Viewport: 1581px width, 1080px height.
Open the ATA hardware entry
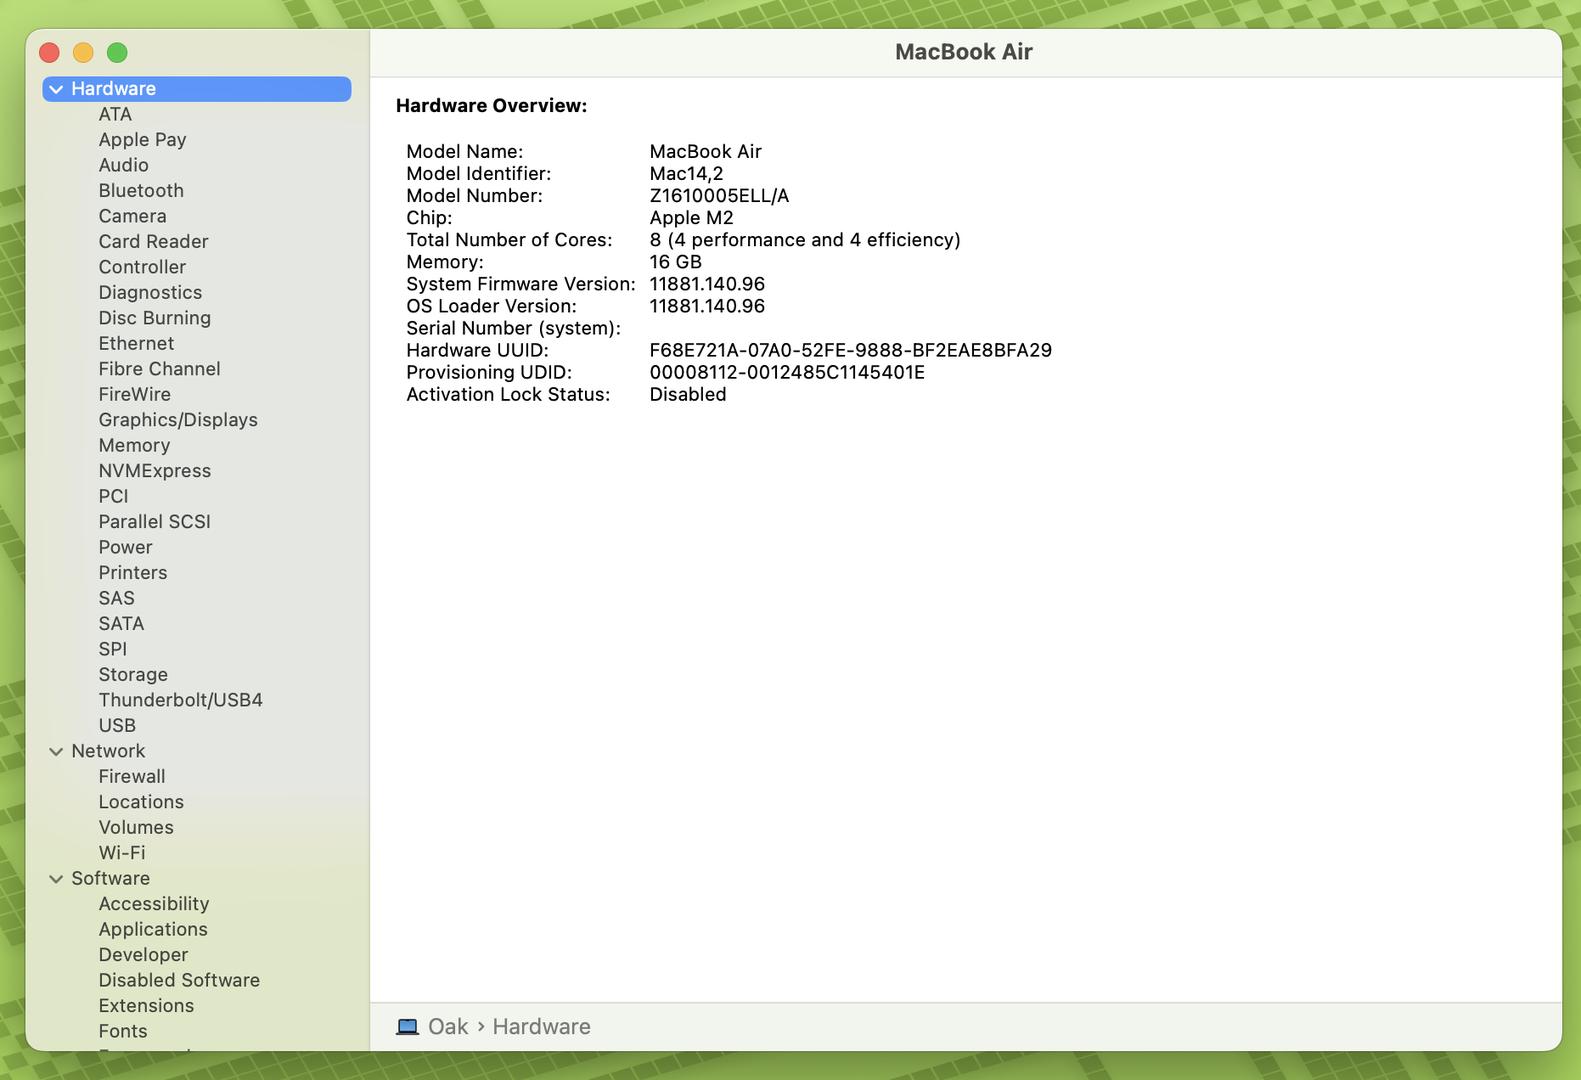coord(115,114)
